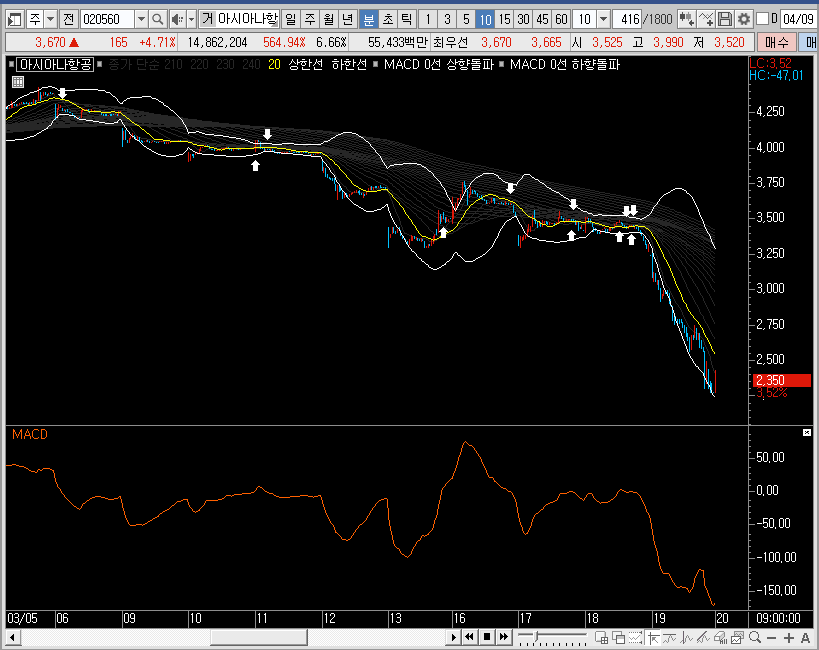Select the 일 daily period tab
Screen dimensions: 819x650
coord(291,20)
